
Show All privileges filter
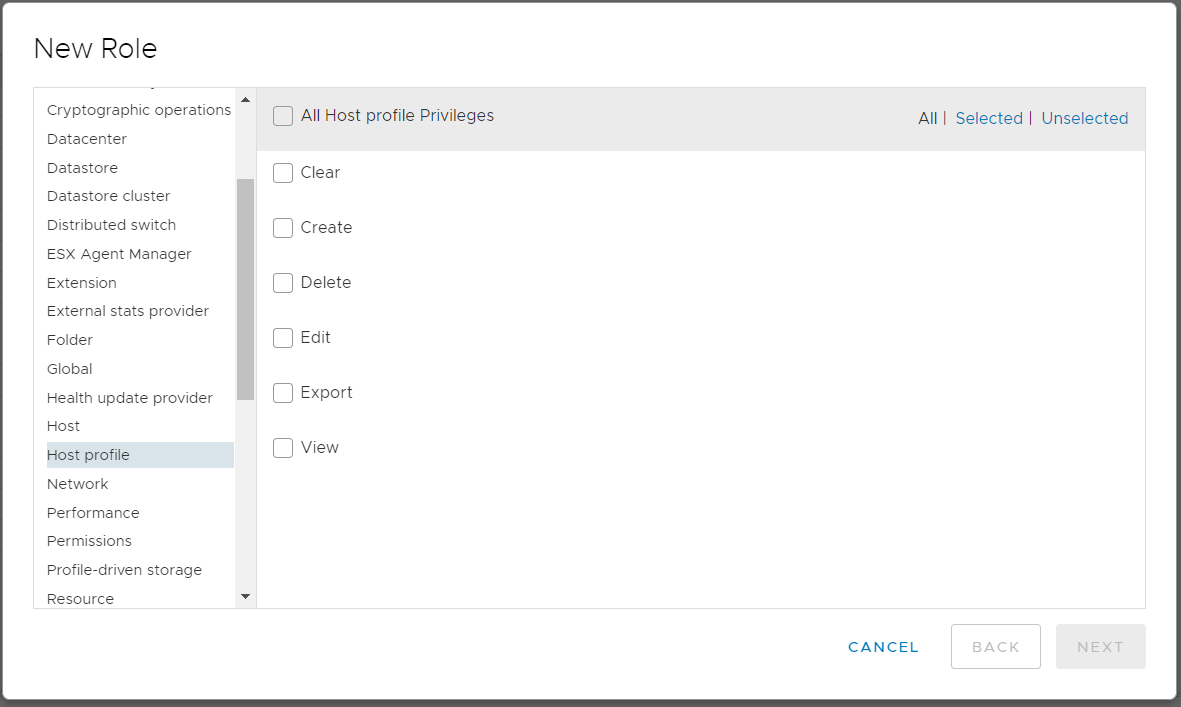click(x=927, y=118)
